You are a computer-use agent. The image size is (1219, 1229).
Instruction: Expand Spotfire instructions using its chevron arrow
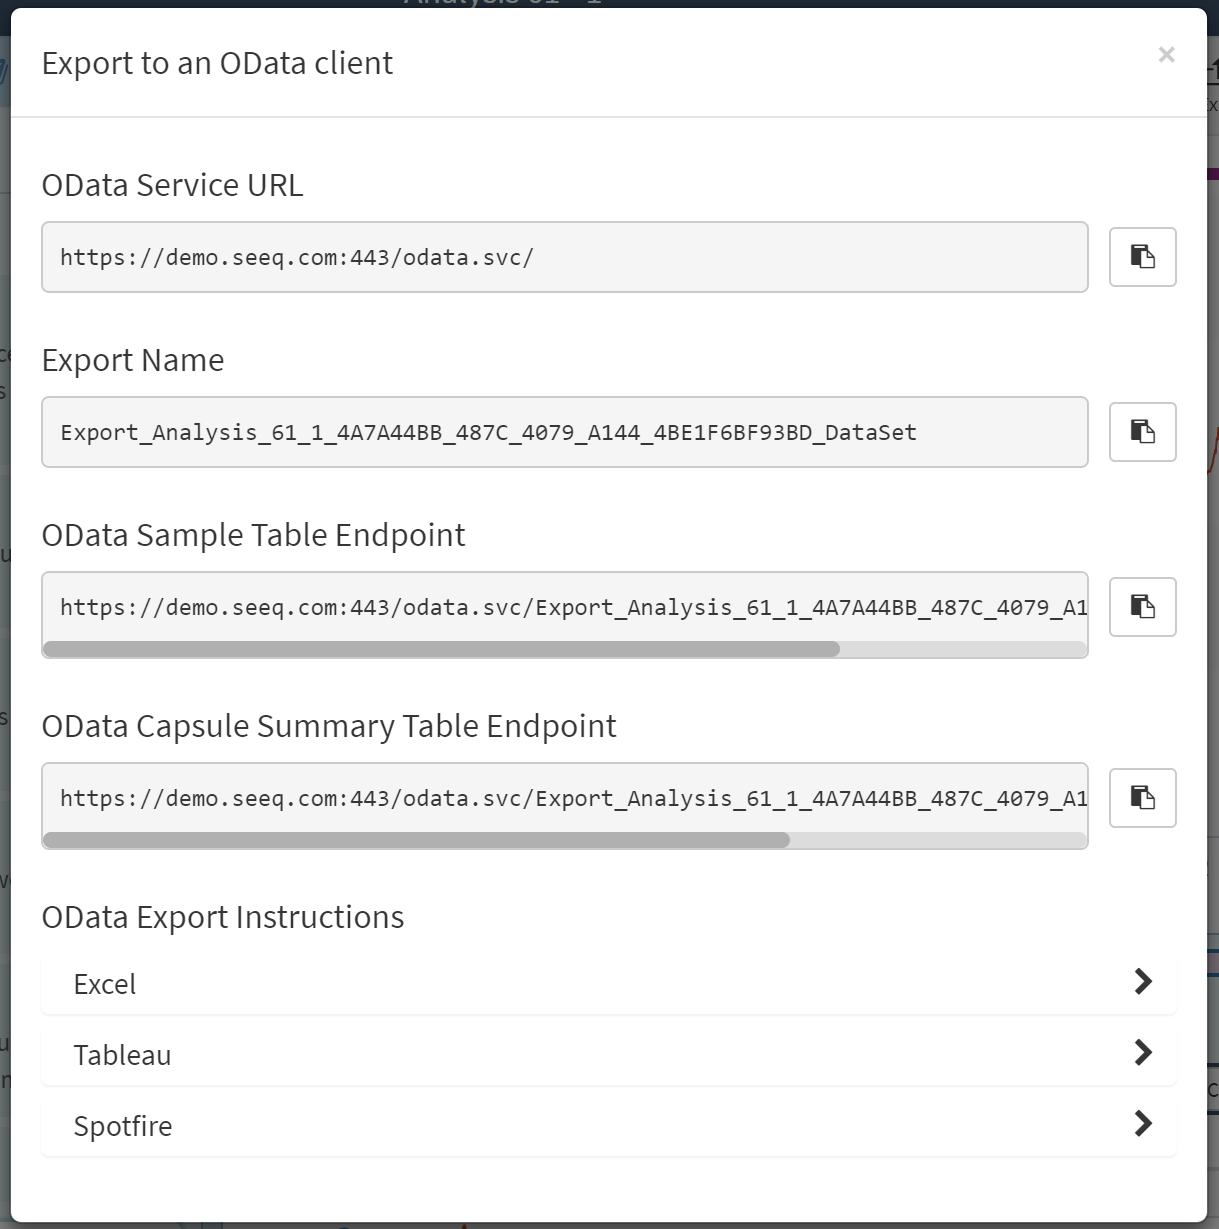pos(1143,1124)
